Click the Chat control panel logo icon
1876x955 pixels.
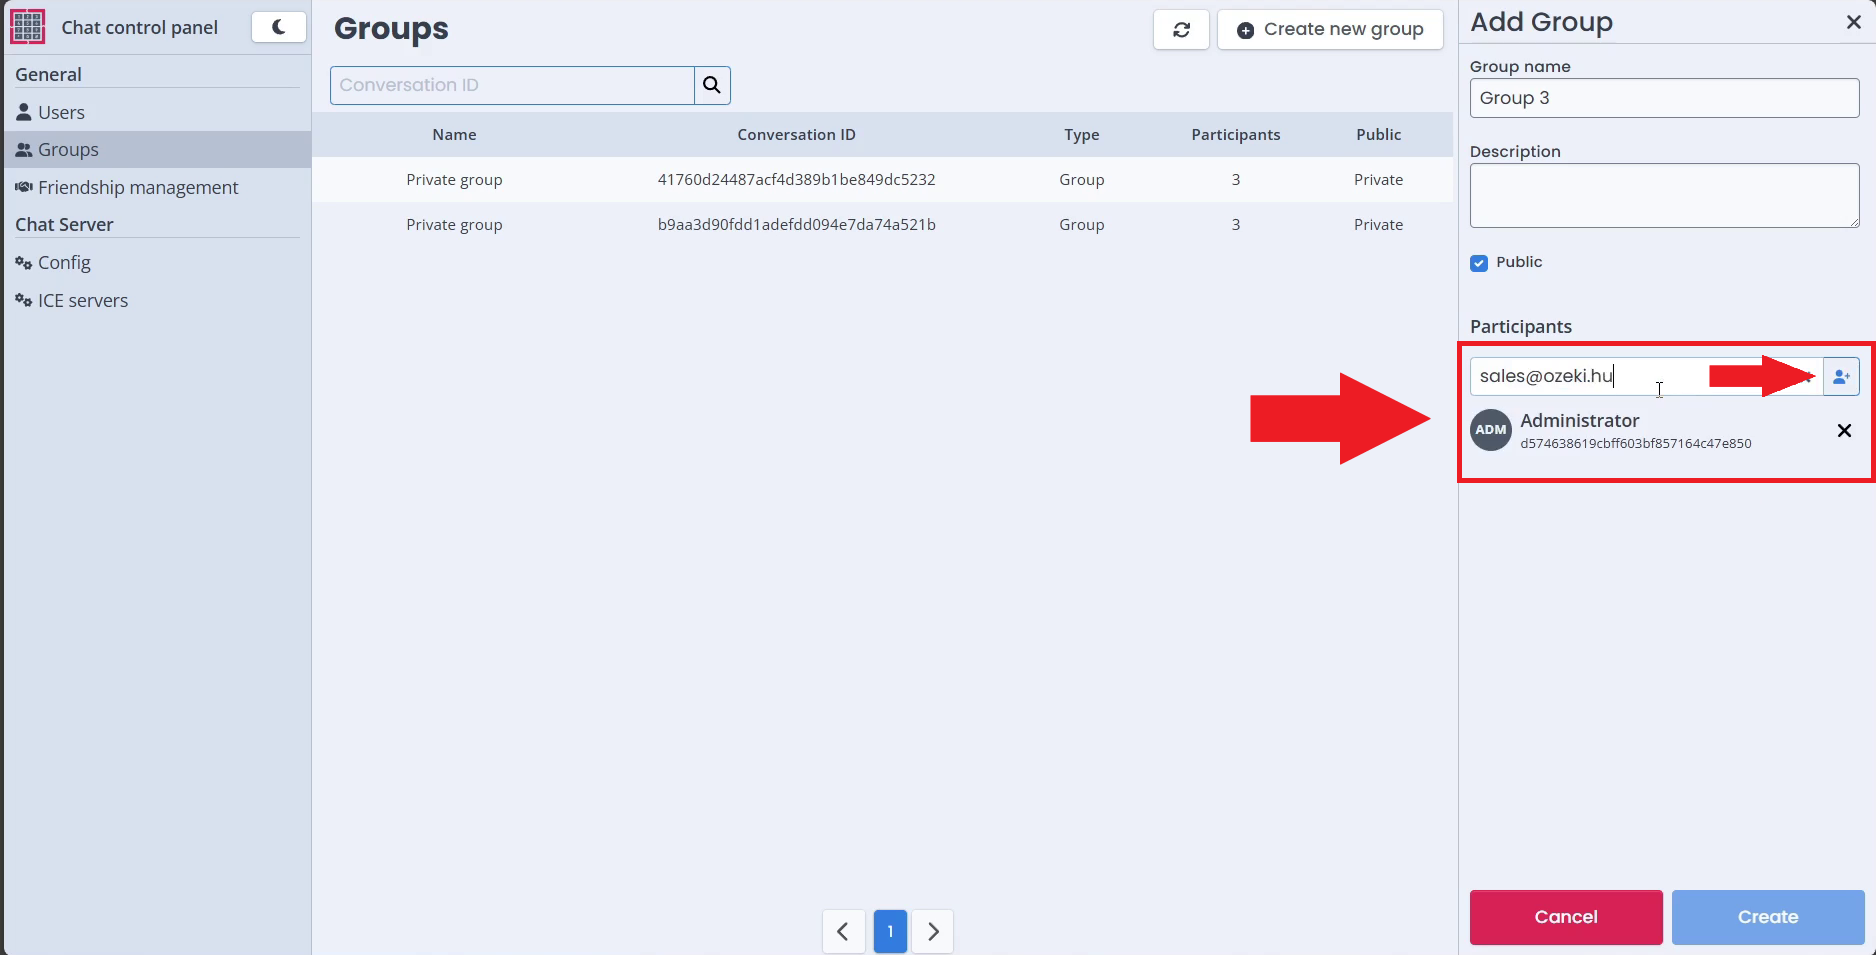pos(27,27)
